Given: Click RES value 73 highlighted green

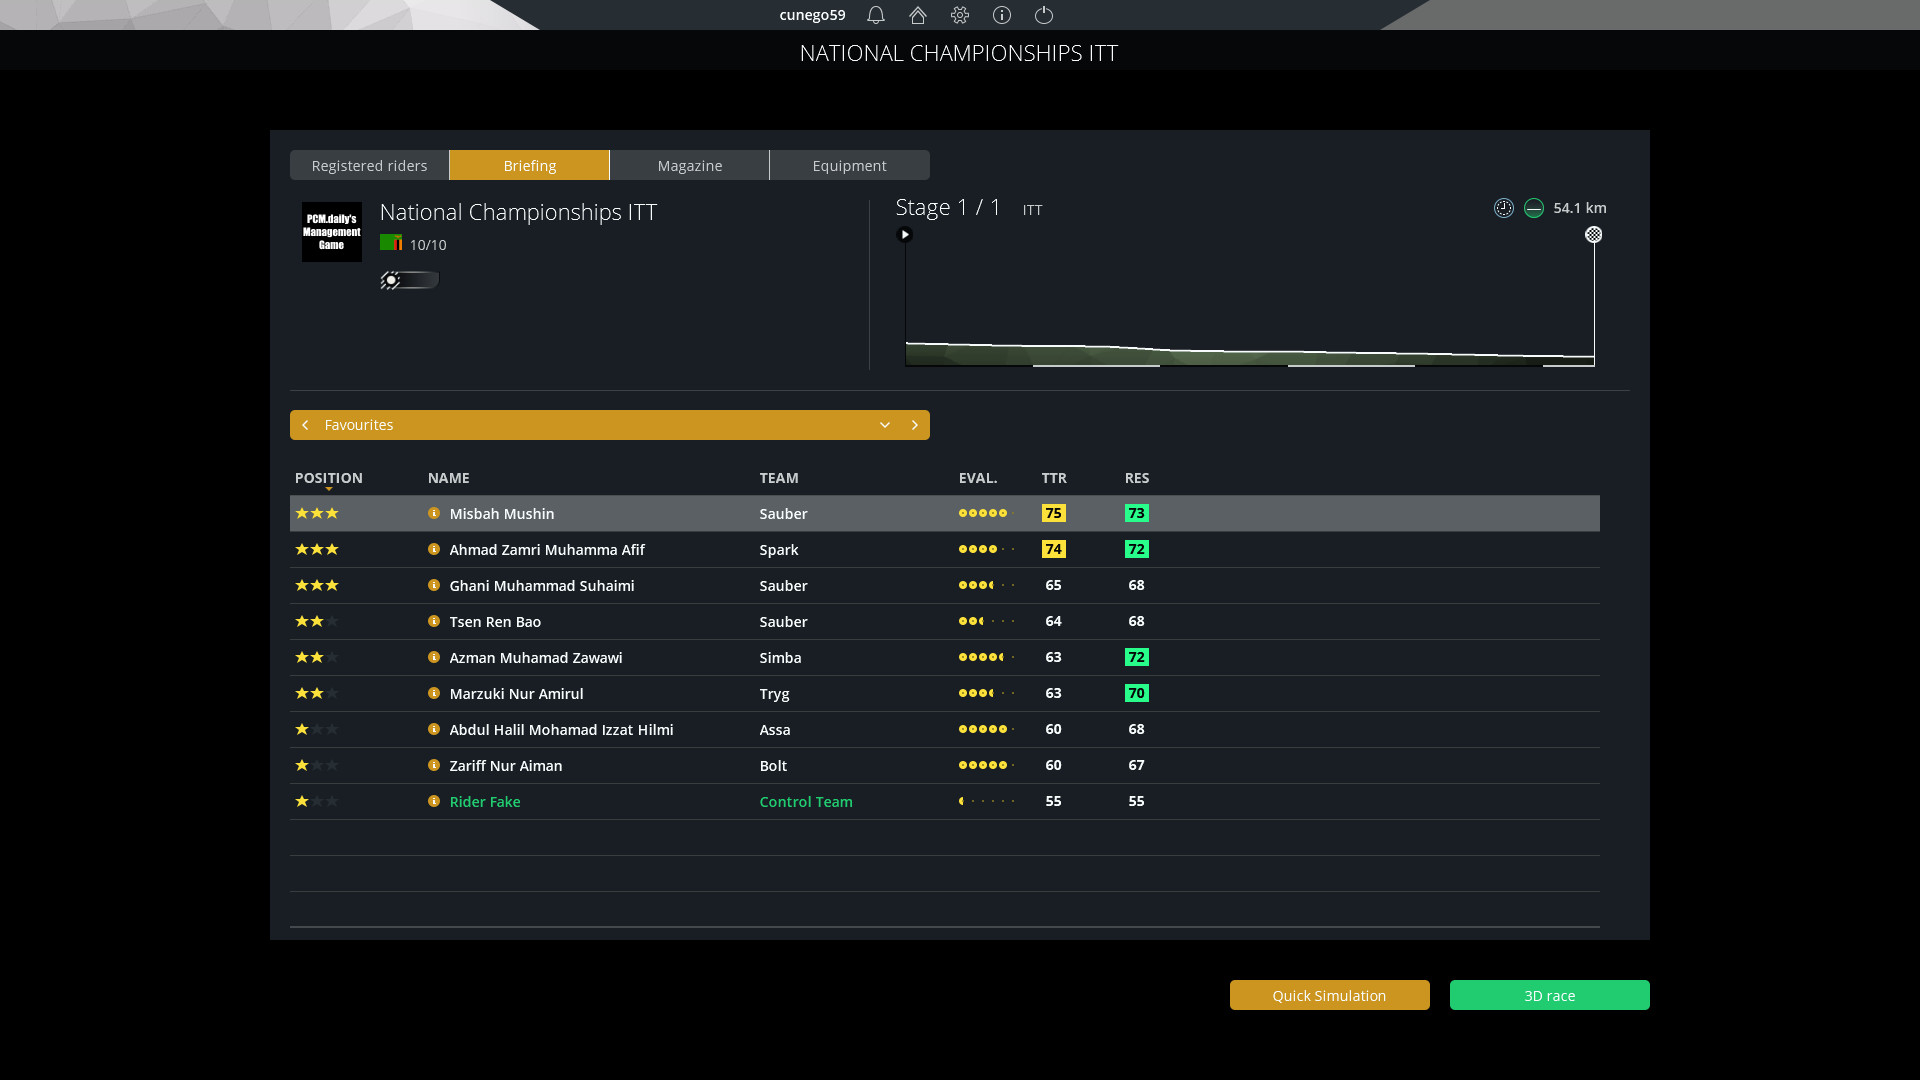Looking at the screenshot, I should click(1136, 513).
